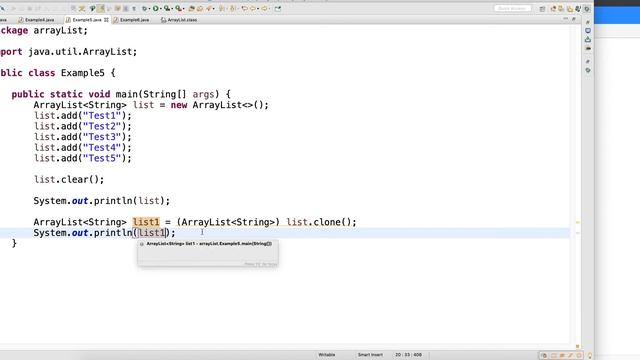Click 'Writable' in the status bar
The image size is (640, 360).
point(327,355)
